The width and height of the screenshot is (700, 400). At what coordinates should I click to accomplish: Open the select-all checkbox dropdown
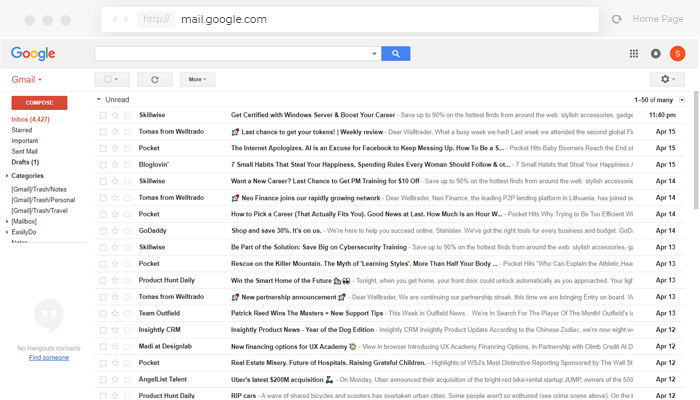pos(112,79)
